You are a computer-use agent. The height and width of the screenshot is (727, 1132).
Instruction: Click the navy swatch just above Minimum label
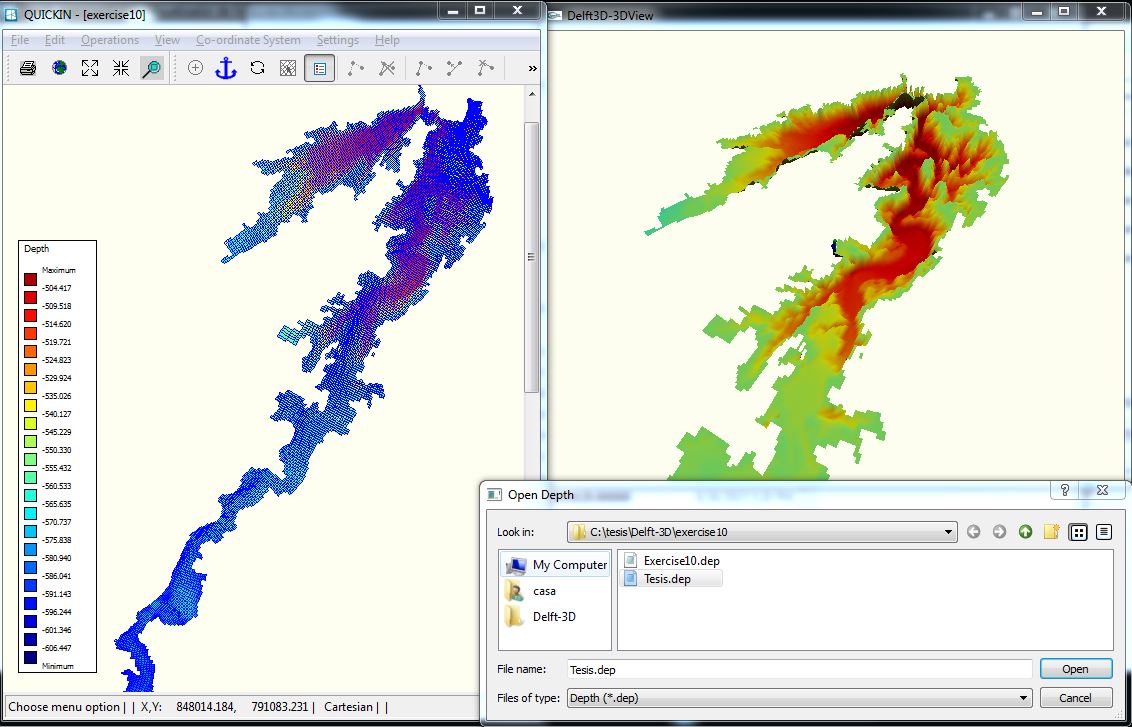(x=30, y=657)
